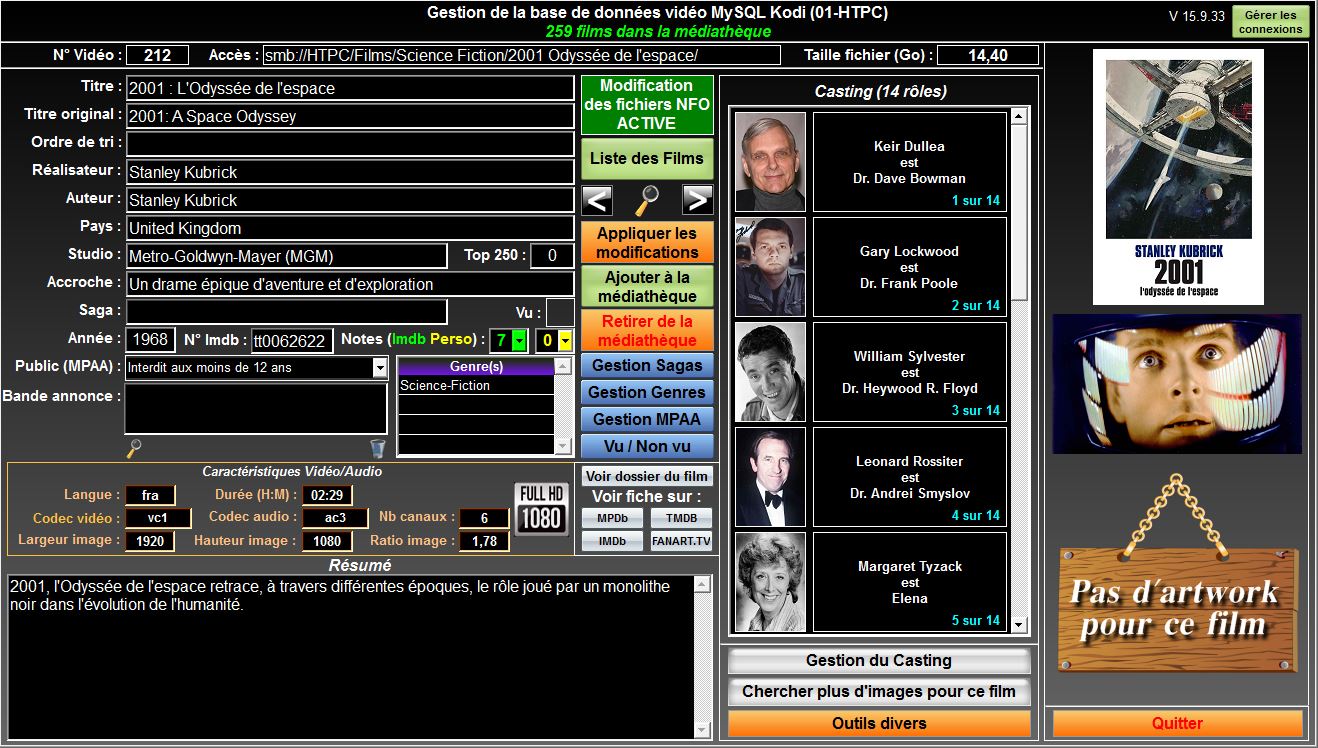Edit the N° Imdb field tt0062622
The width and height of the screenshot is (1318, 748).
(291, 341)
